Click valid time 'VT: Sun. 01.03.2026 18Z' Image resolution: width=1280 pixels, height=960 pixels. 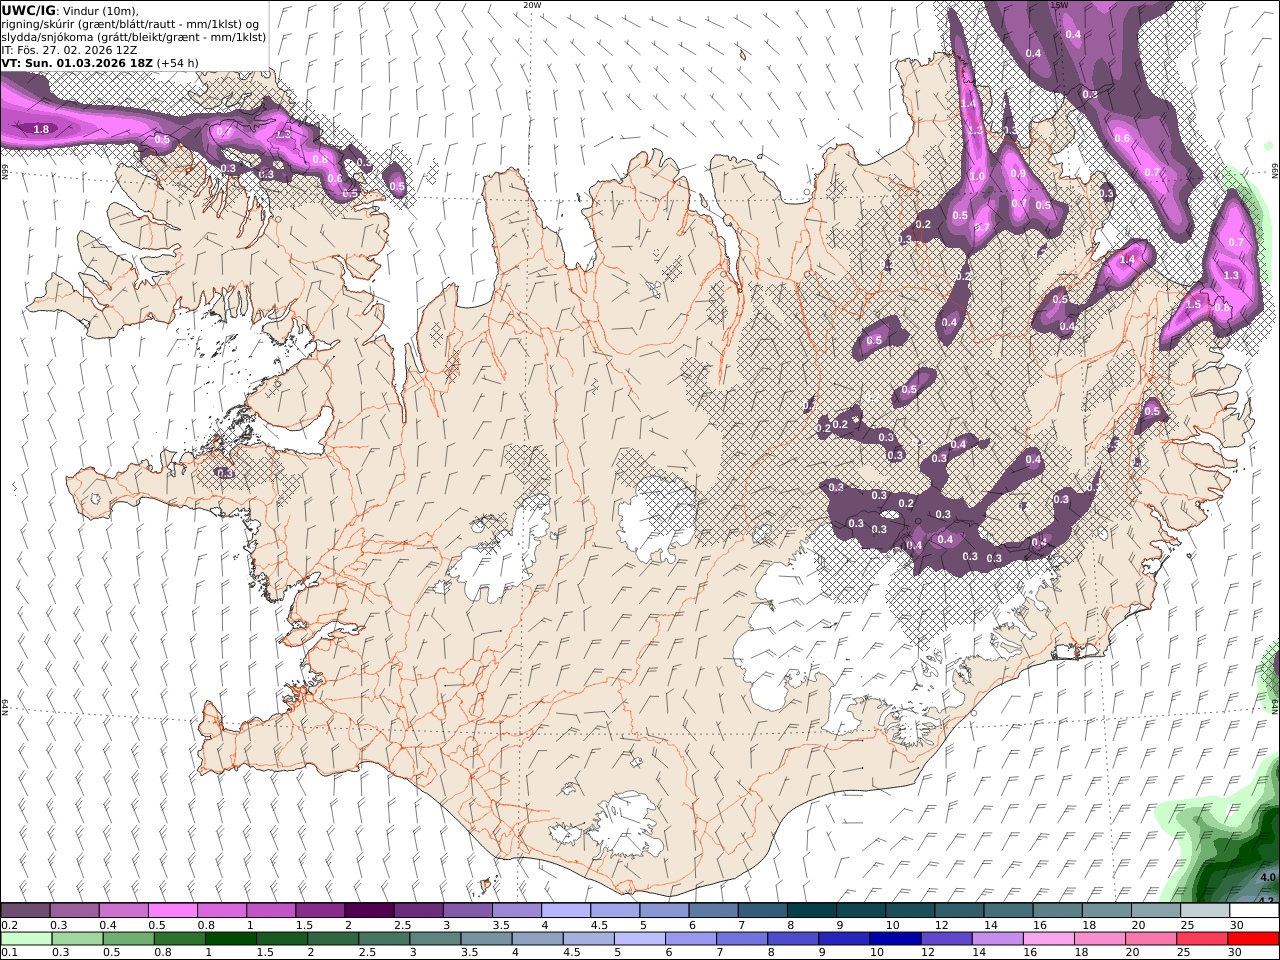77,63
